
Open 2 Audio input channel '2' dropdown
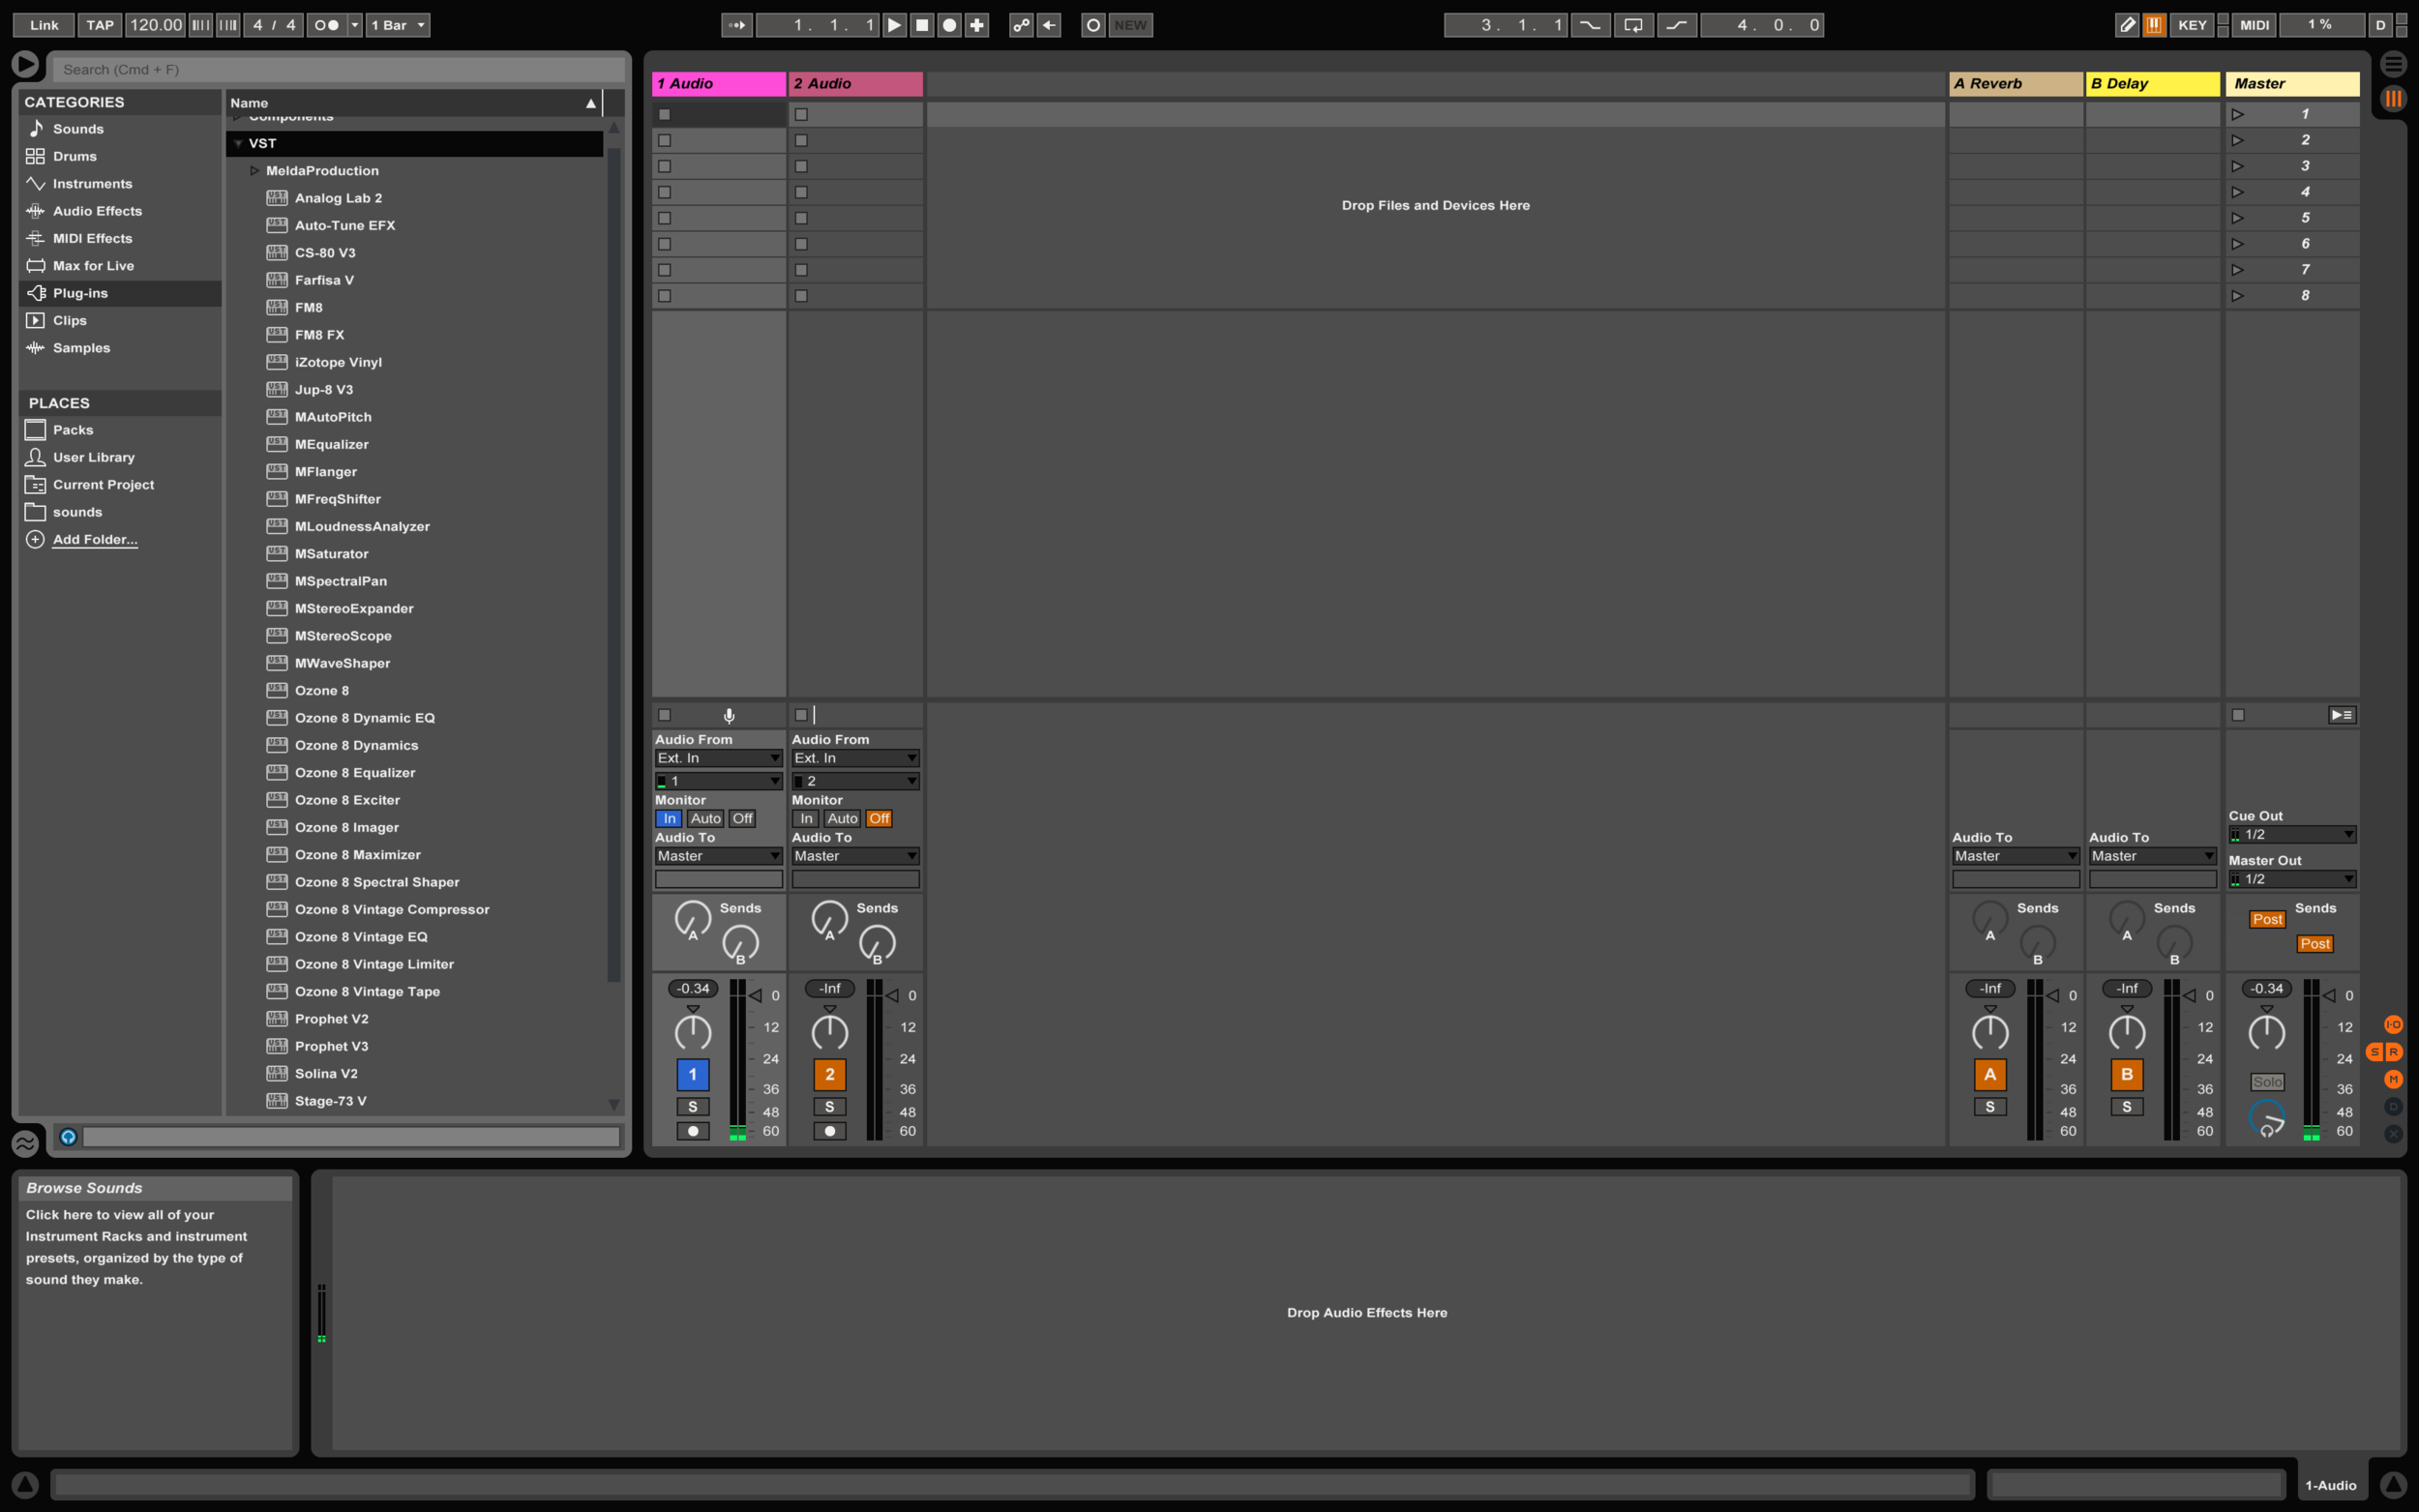pos(855,781)
